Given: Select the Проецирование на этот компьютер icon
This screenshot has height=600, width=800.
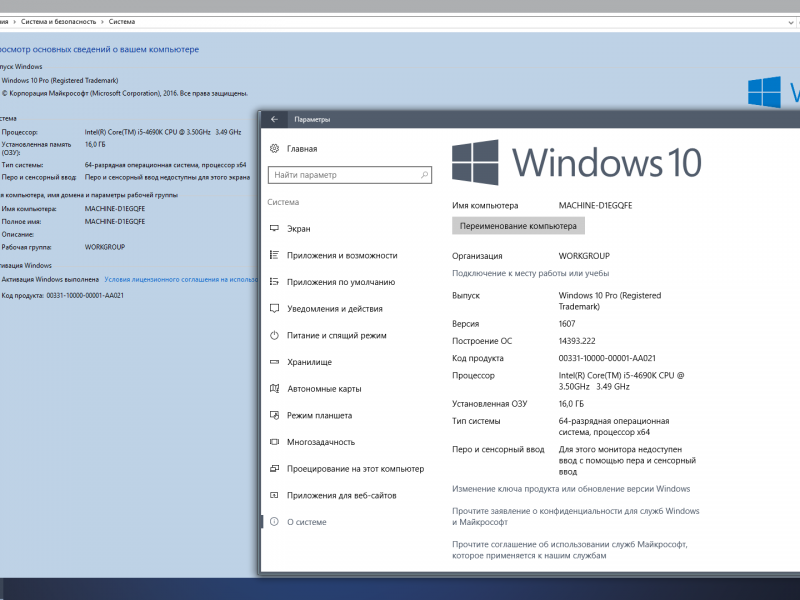Looking at the screenshot, I should pyautogui.click(x=274, y=468).
